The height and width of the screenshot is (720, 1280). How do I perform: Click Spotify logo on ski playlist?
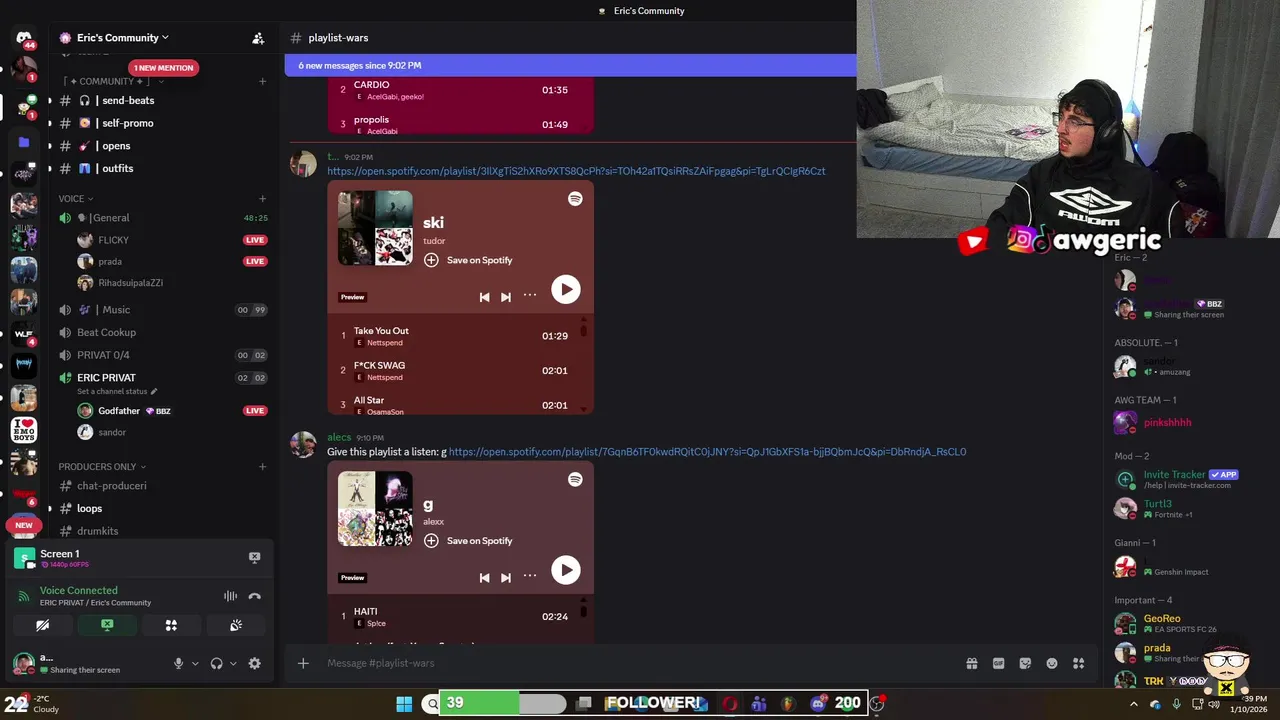coord(575,199)
